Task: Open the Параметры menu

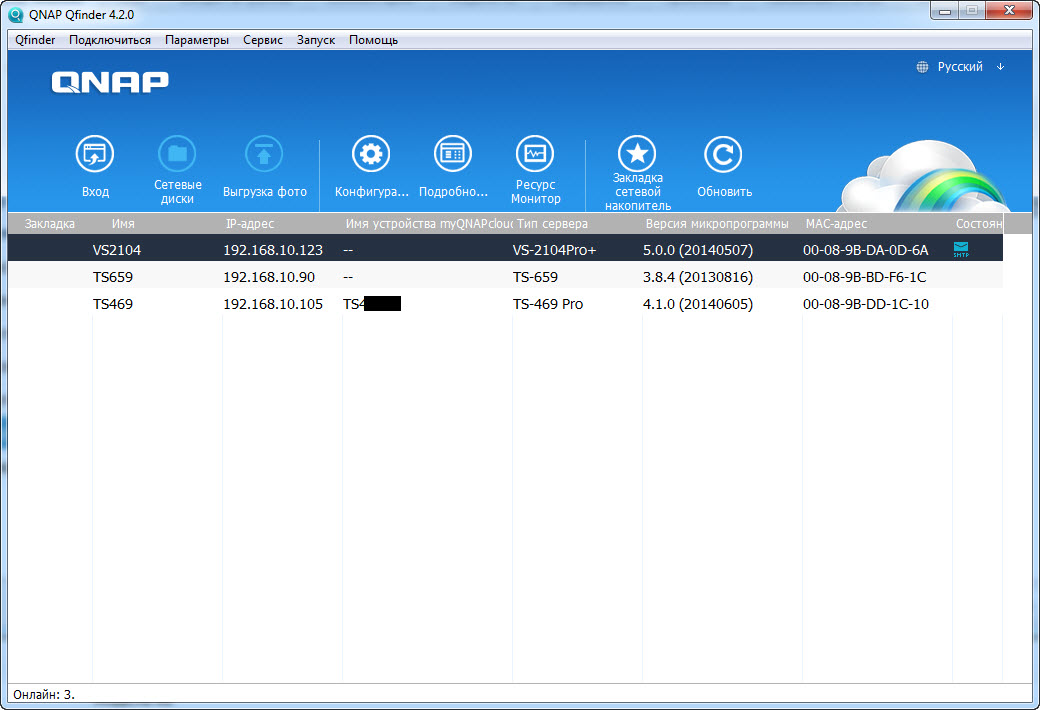Action: click(197, 40)
